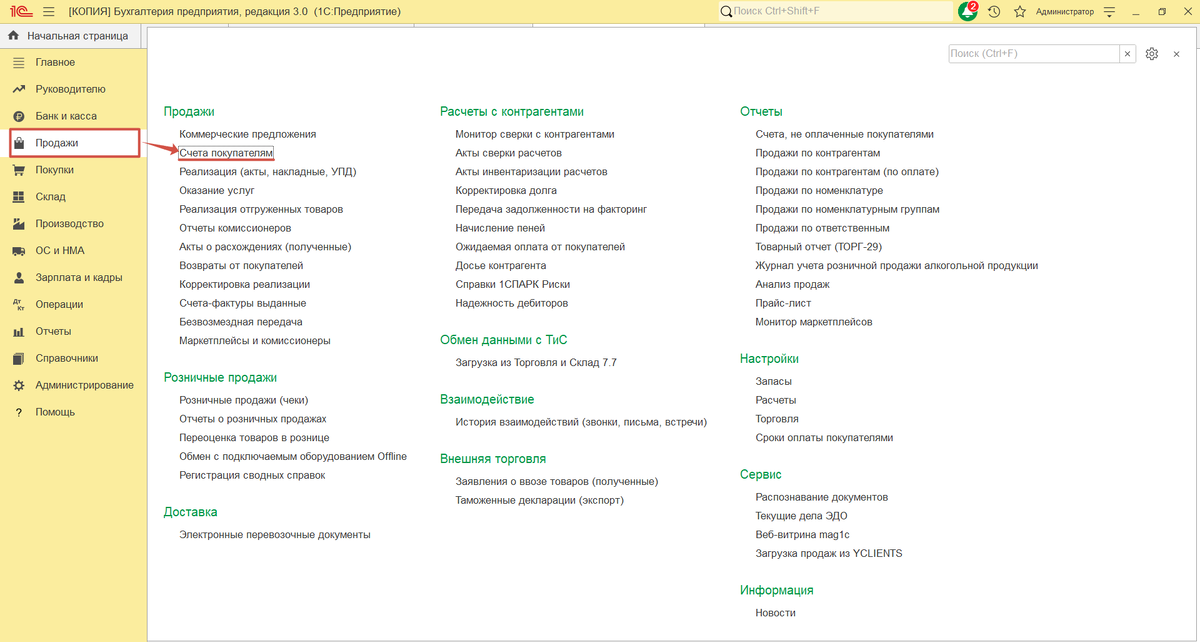Click the global search field Ctrl+Shift+F
The height and width of the screenshot is (642, 1200).
[x=835, y=11]
